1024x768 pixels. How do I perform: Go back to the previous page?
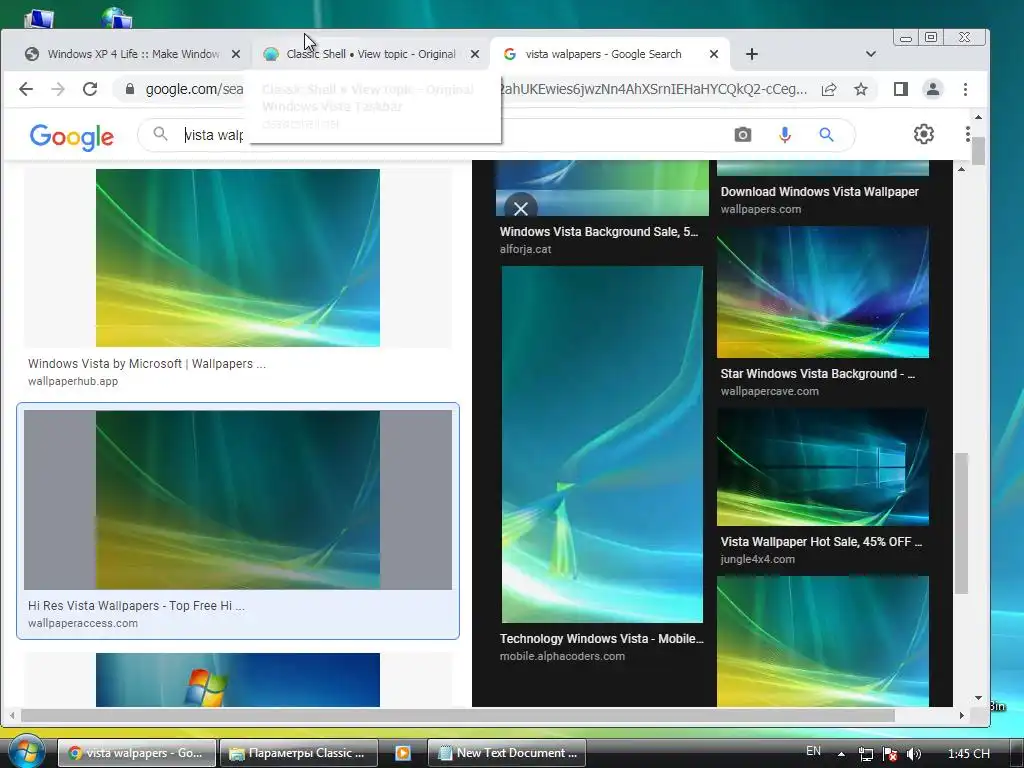click(x=25, y=89)
